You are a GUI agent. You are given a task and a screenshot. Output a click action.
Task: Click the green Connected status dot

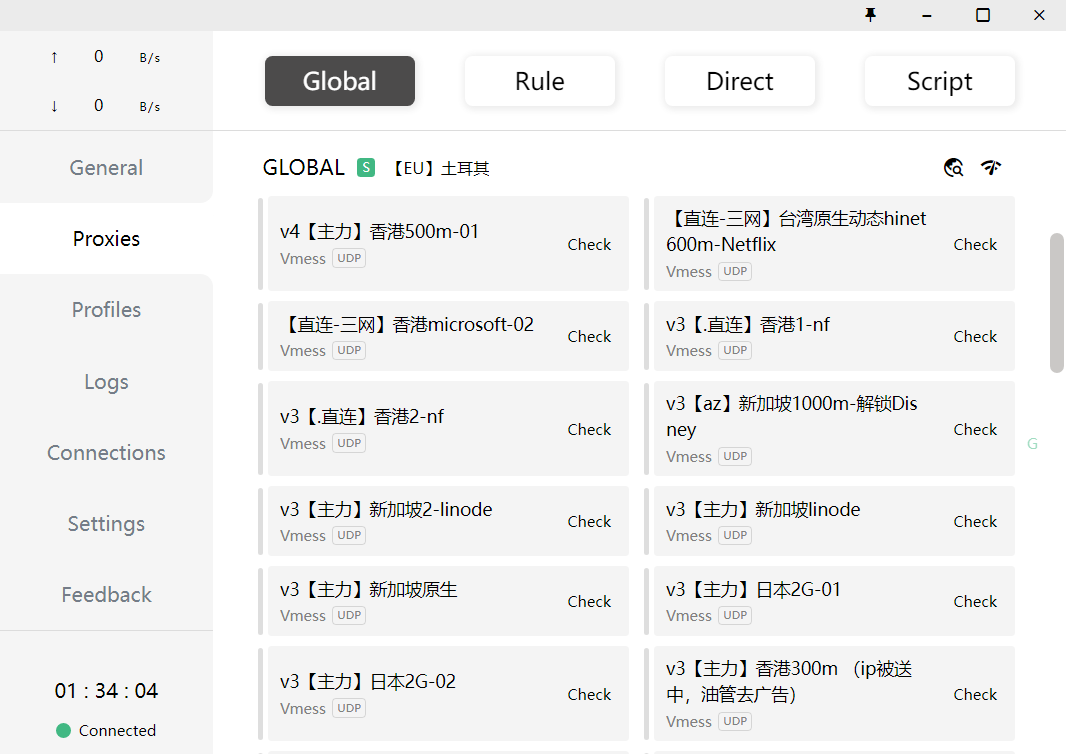64,730
